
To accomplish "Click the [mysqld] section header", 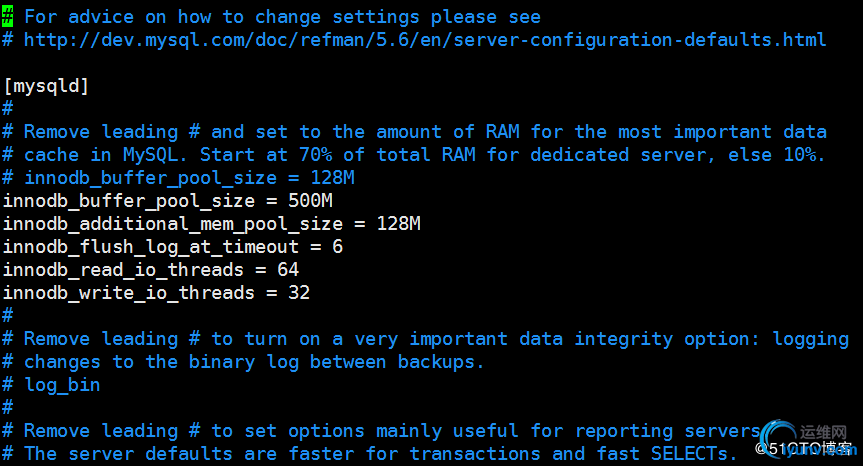I will 47,86.
